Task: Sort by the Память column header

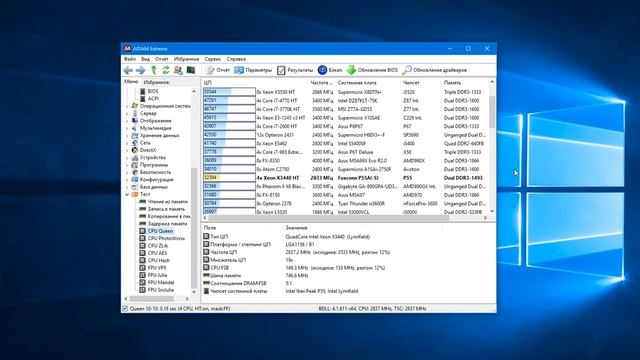Action: [x=464, y=83]
